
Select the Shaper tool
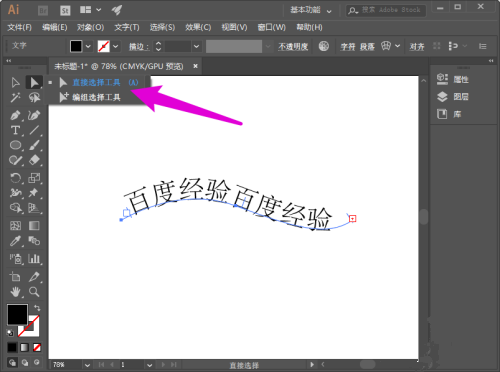pos(15,160)
